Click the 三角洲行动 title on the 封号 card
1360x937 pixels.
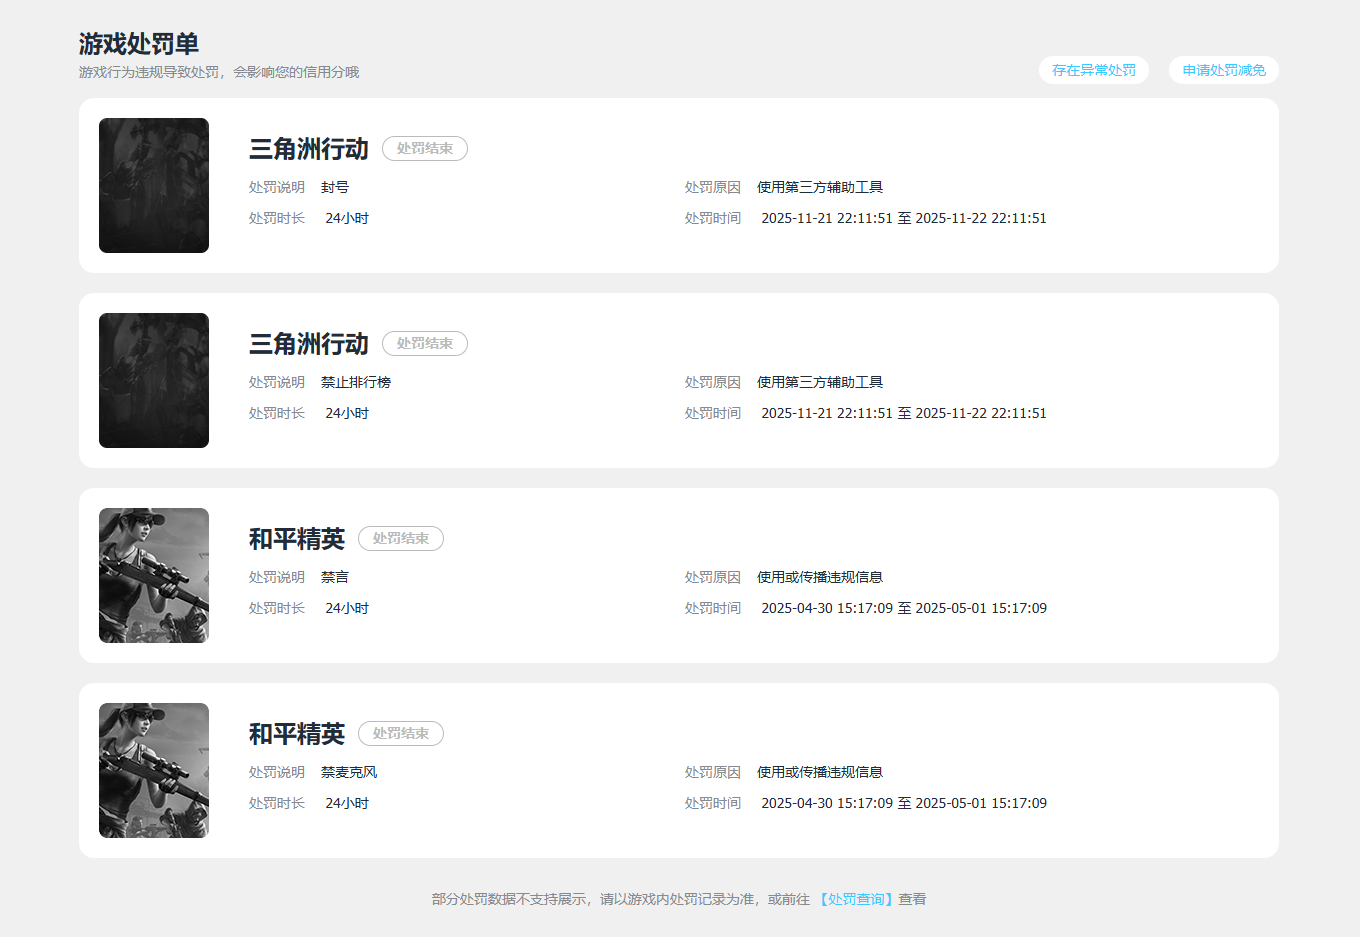(309, 149)
